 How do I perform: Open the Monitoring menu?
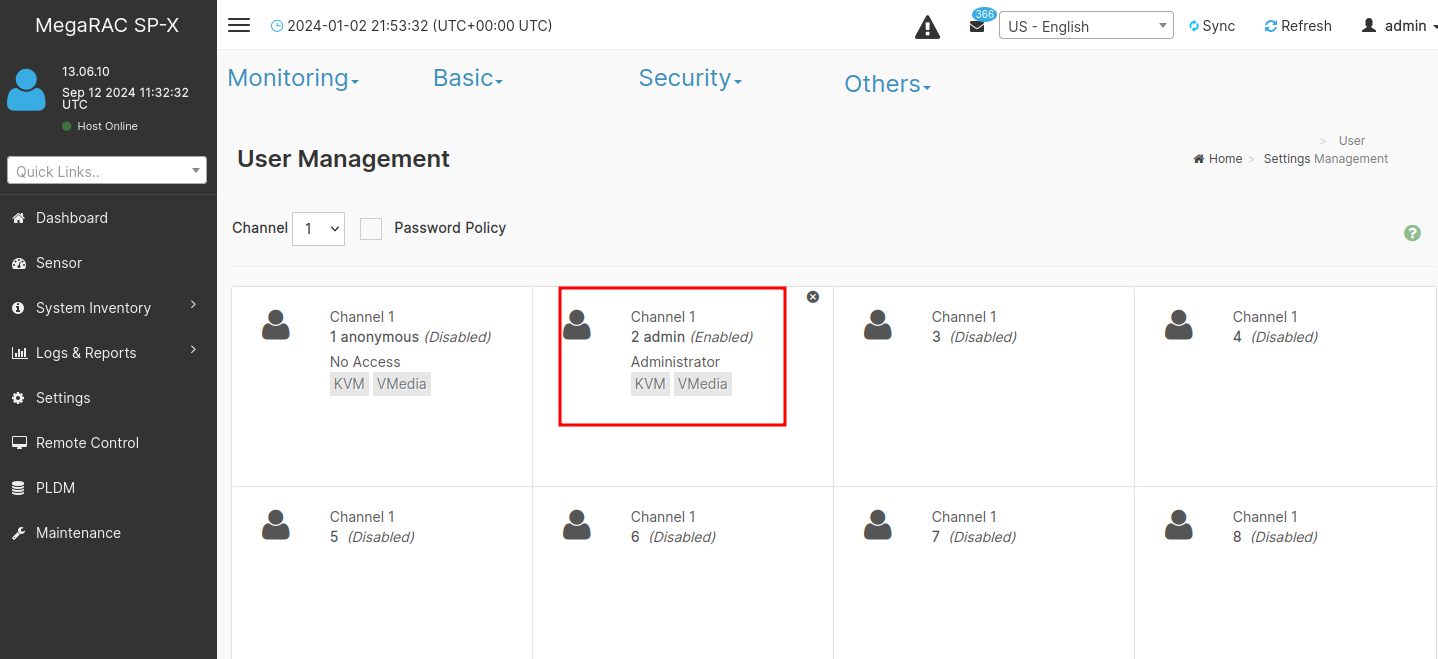tap(293, 78)
